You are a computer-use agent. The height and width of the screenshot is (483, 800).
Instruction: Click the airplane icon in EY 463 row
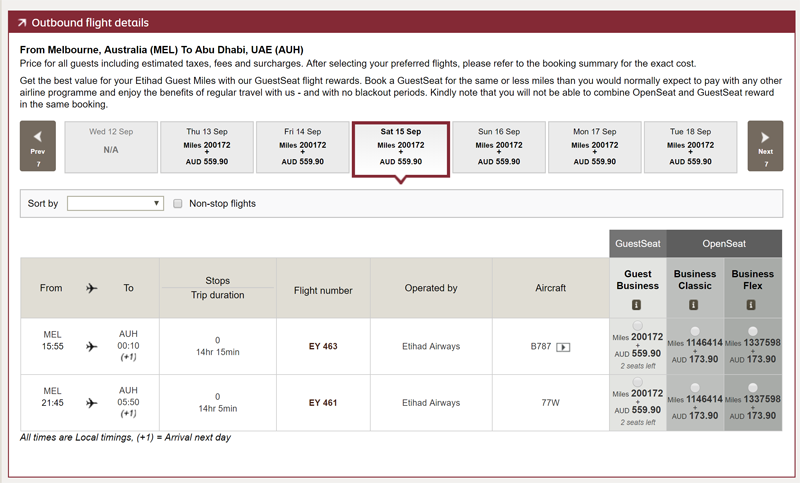coord(91,347)
